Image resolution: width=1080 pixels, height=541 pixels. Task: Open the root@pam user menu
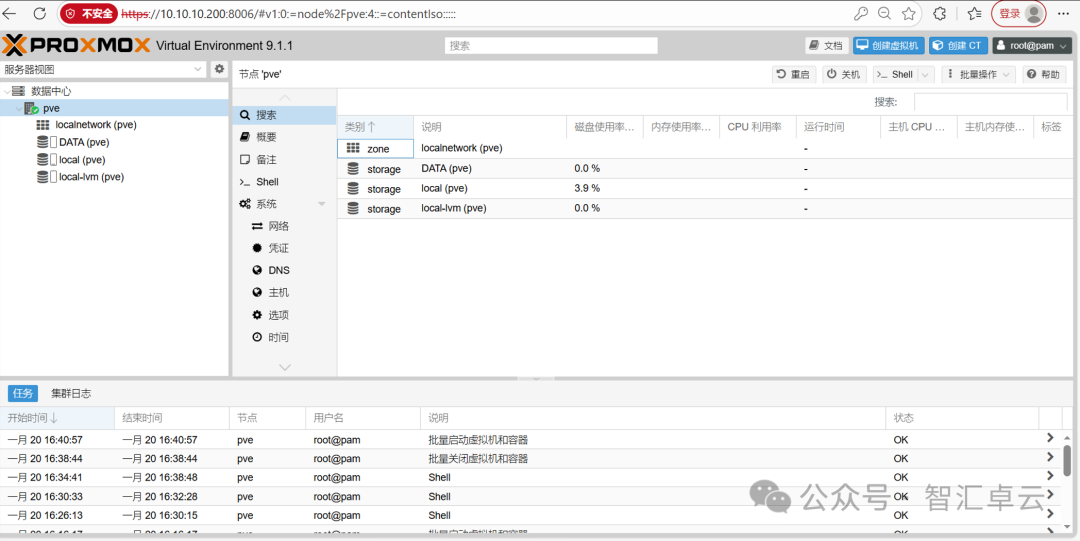click(1032, 45)
